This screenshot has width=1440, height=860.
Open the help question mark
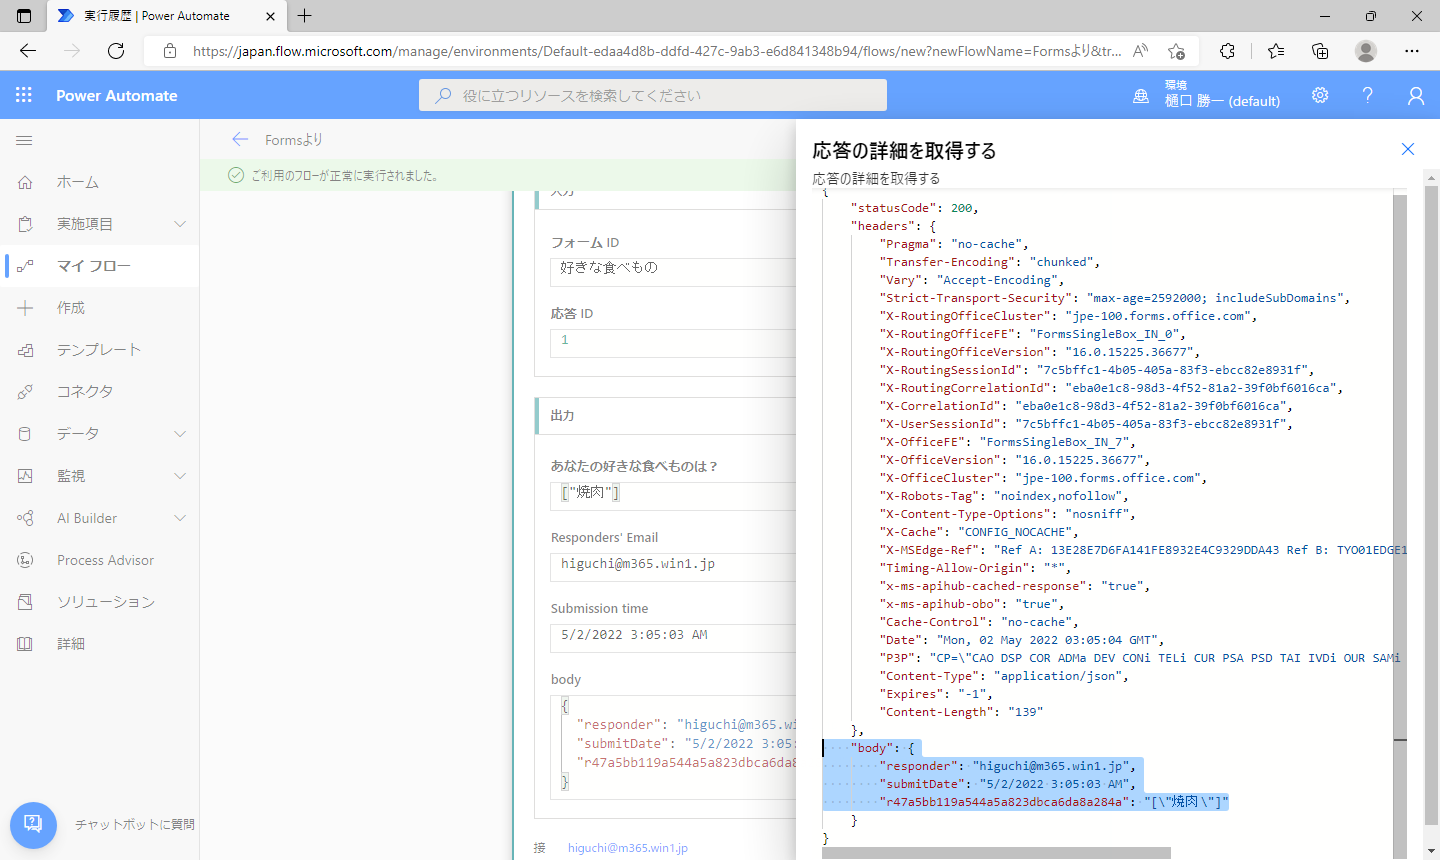1367,95
